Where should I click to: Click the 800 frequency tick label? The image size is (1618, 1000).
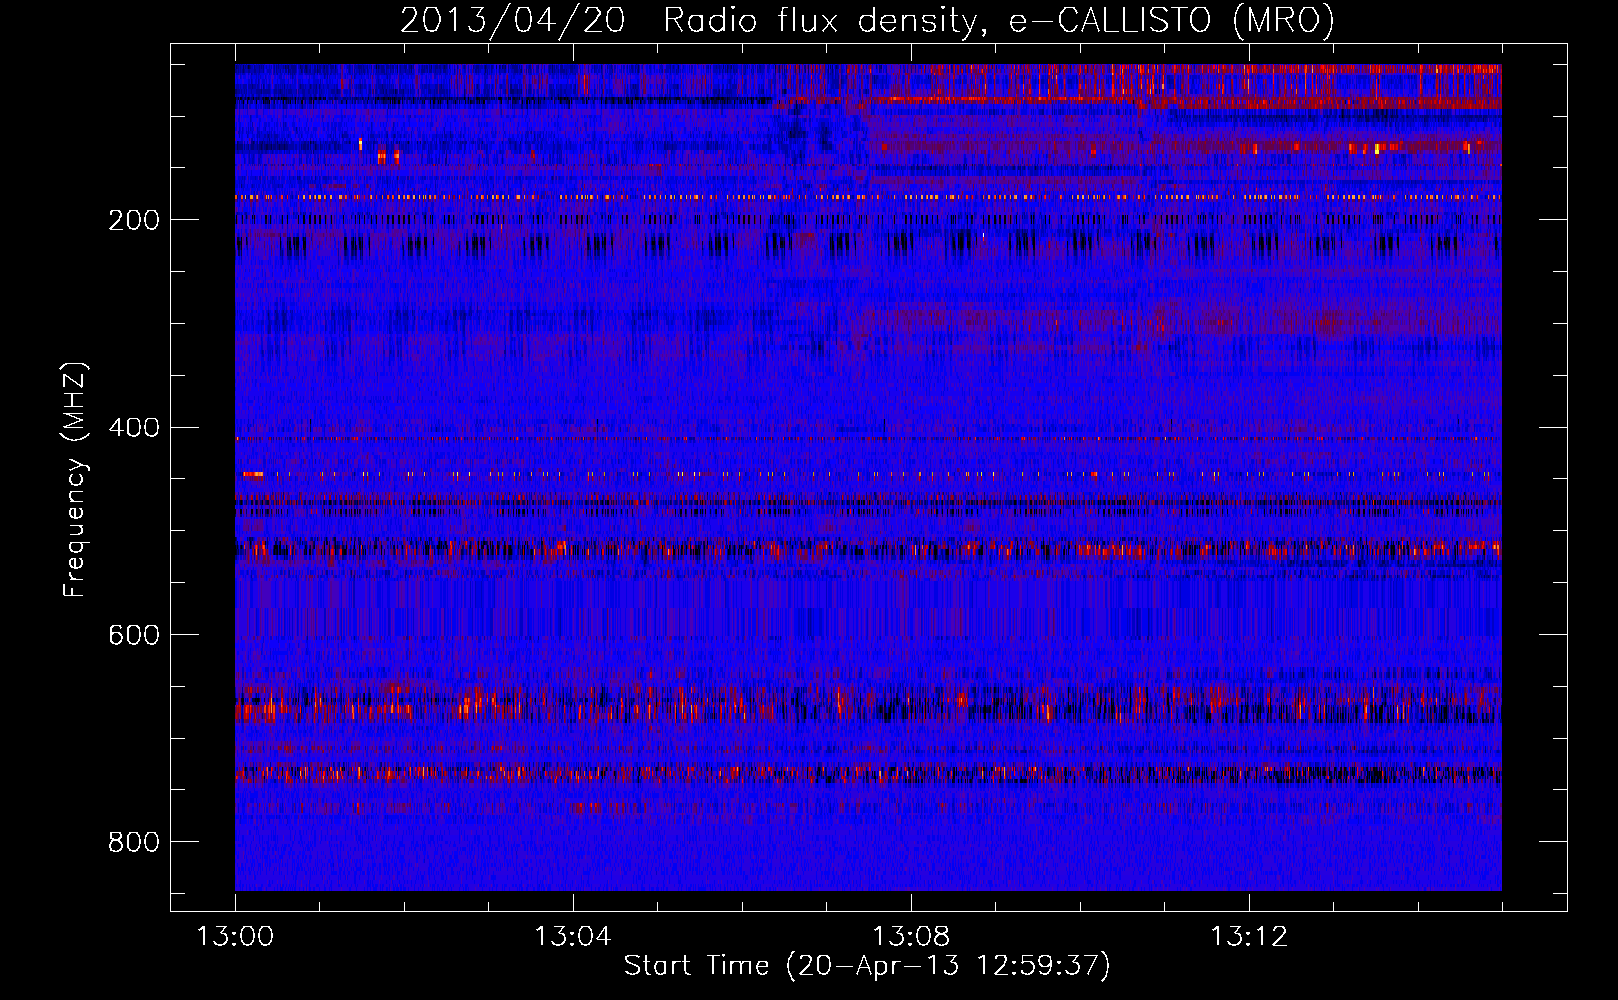(134, 843)
